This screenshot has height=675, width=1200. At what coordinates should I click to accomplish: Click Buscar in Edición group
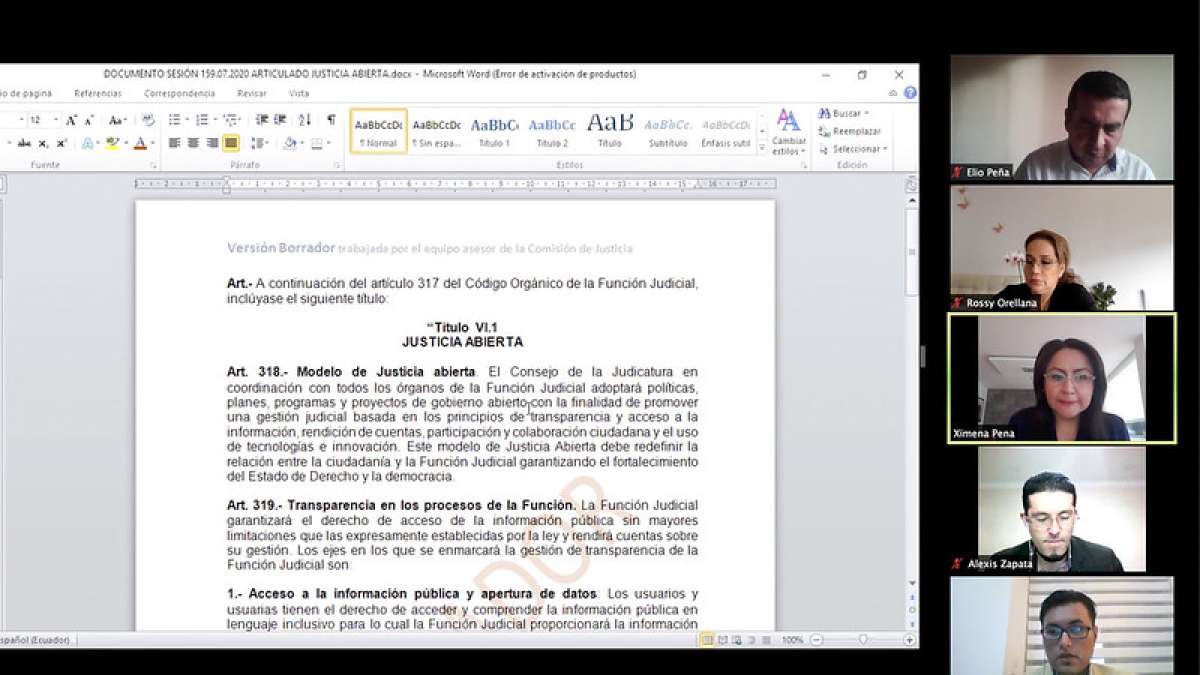pyautogui.click(x=843, y=113)
